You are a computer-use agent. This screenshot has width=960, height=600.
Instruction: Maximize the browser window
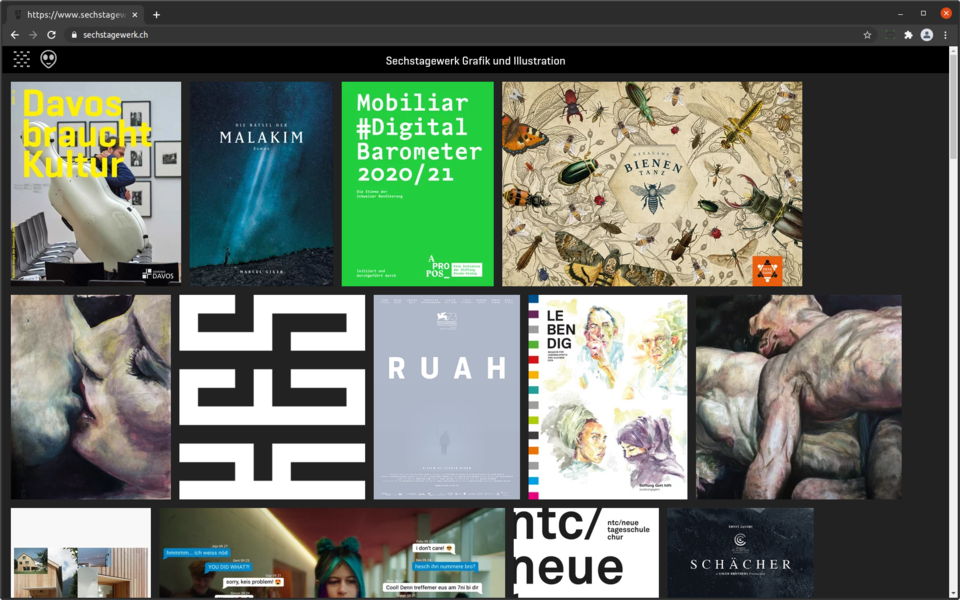point(923,13)
